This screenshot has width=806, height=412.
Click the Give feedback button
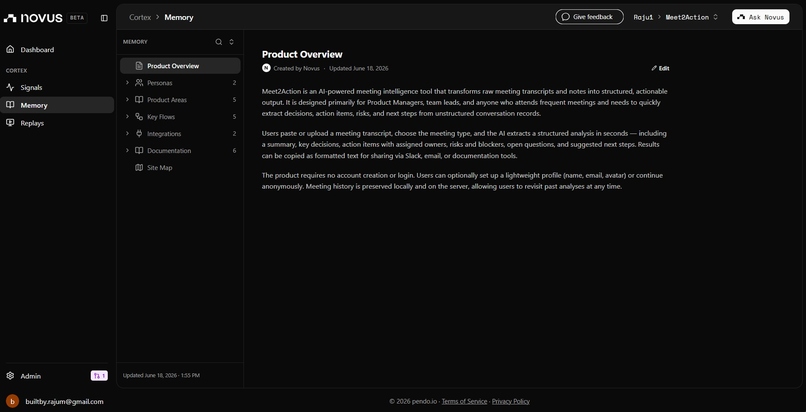point(589,17)
